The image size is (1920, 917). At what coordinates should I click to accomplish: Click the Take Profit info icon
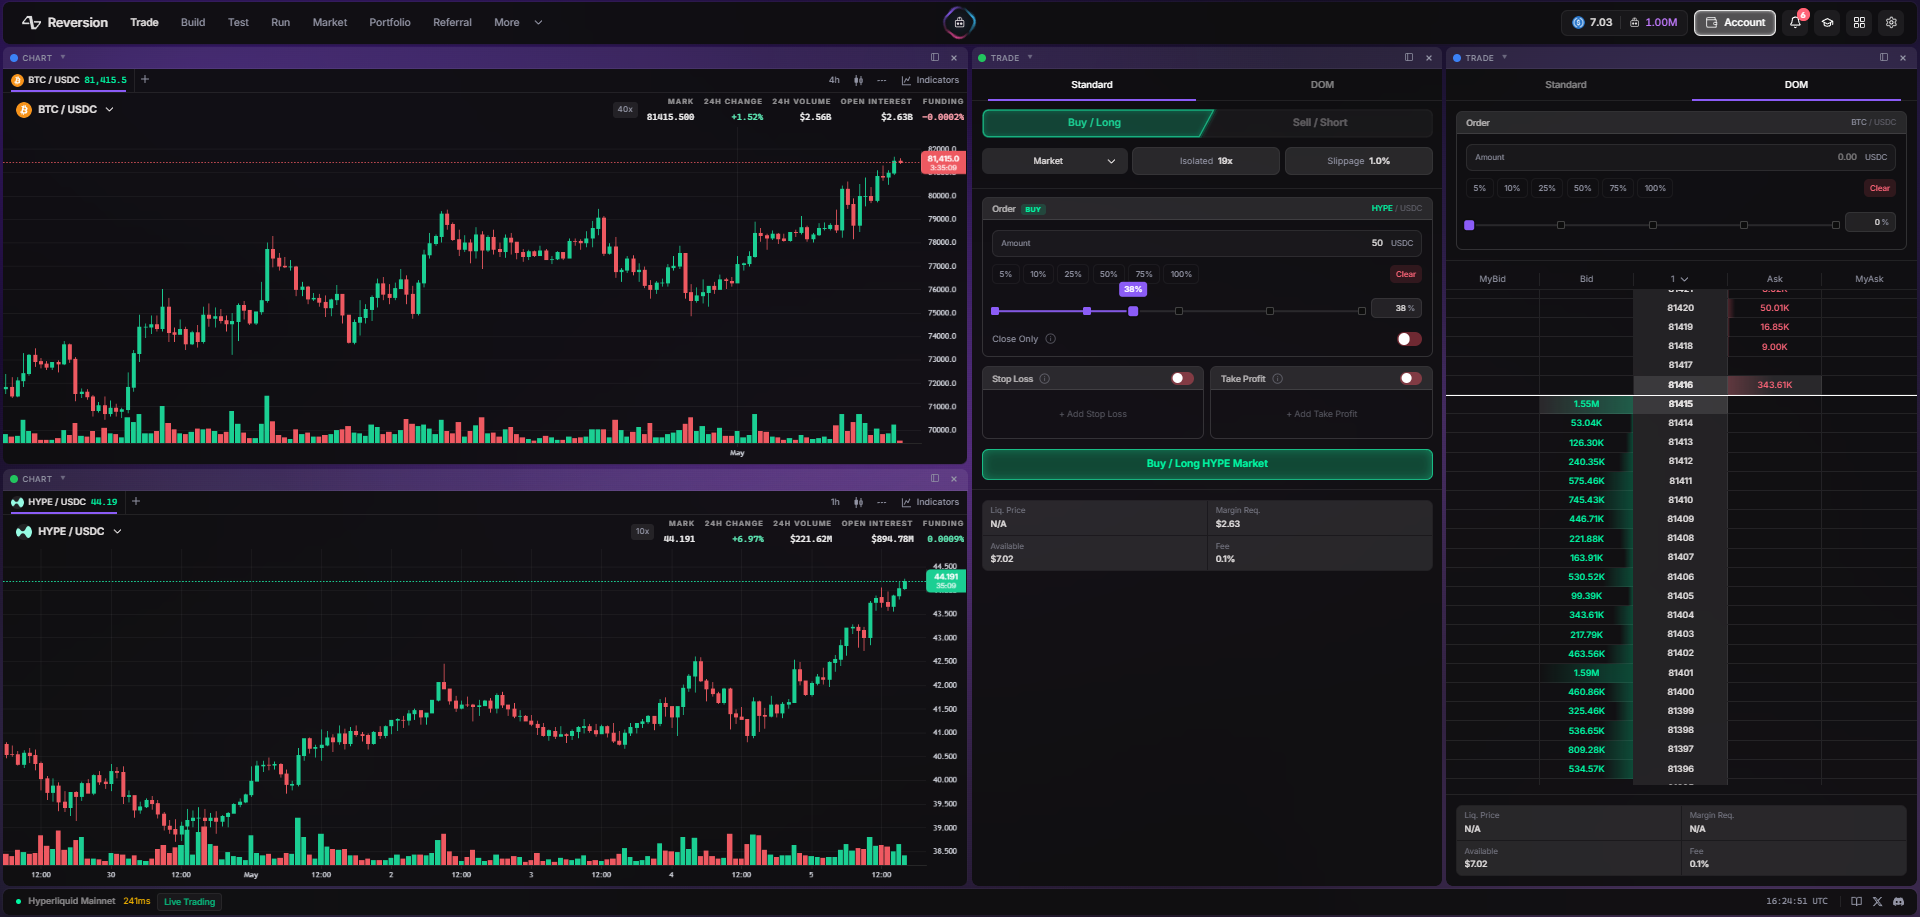click(1278, 379)
